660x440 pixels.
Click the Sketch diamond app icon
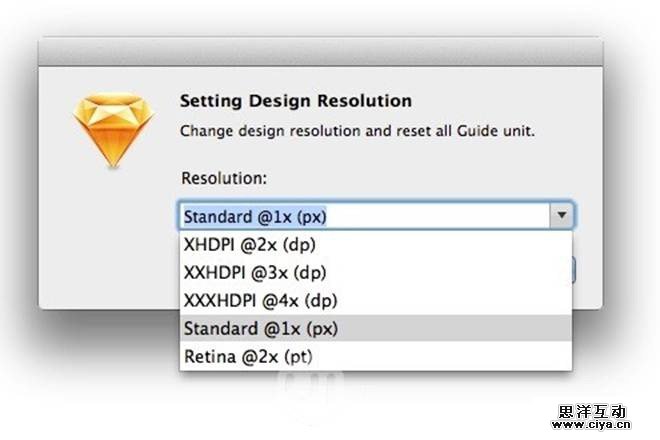point(111,129)
